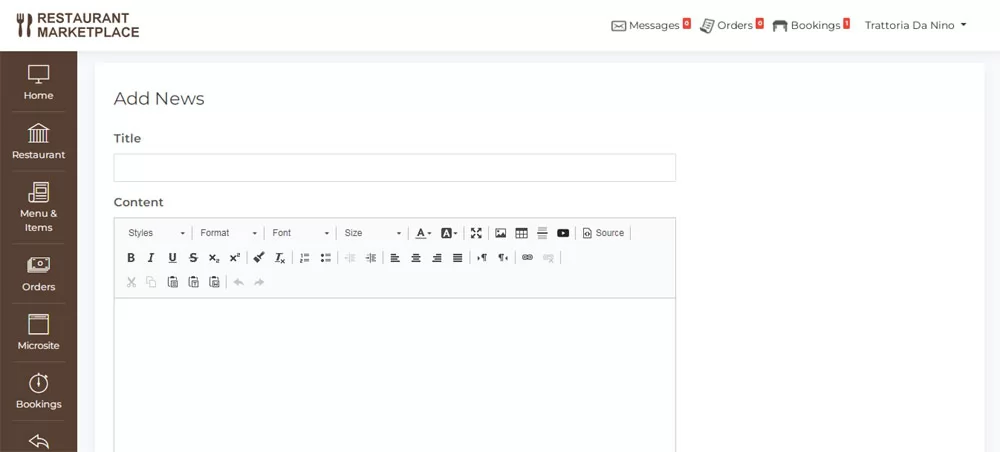Apply superscript formatting
Viewport: 1000px width, 452px height.
tap(235, 258)
